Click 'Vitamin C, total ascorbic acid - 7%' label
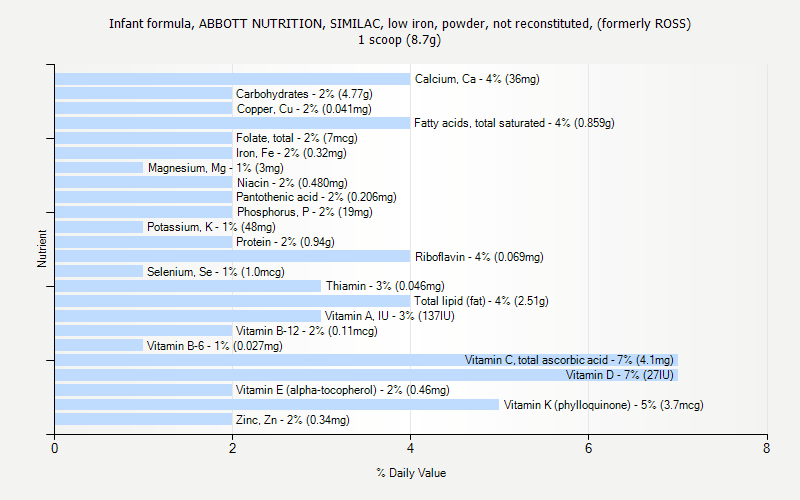The height and width of the screenshot is (500, 800). 569,360
